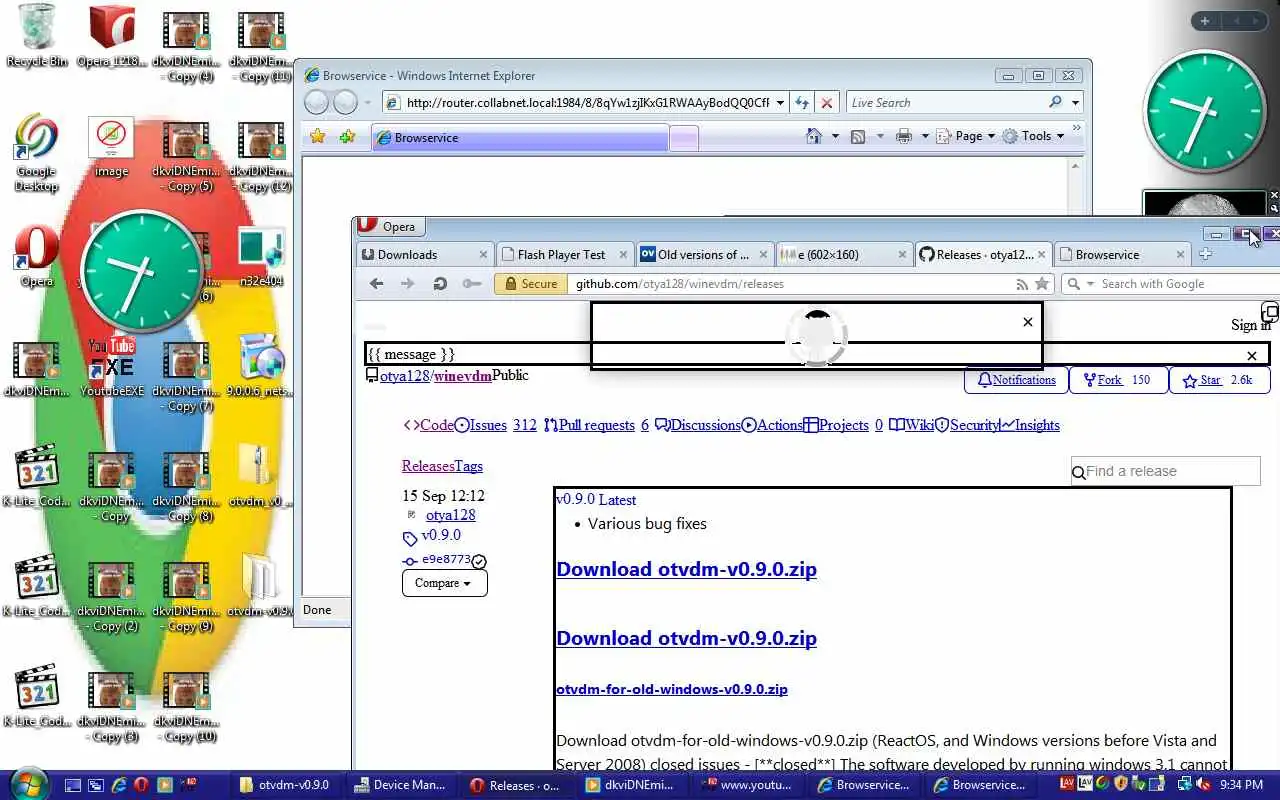Stop loading in Internet Explorer

click(827, 103)
